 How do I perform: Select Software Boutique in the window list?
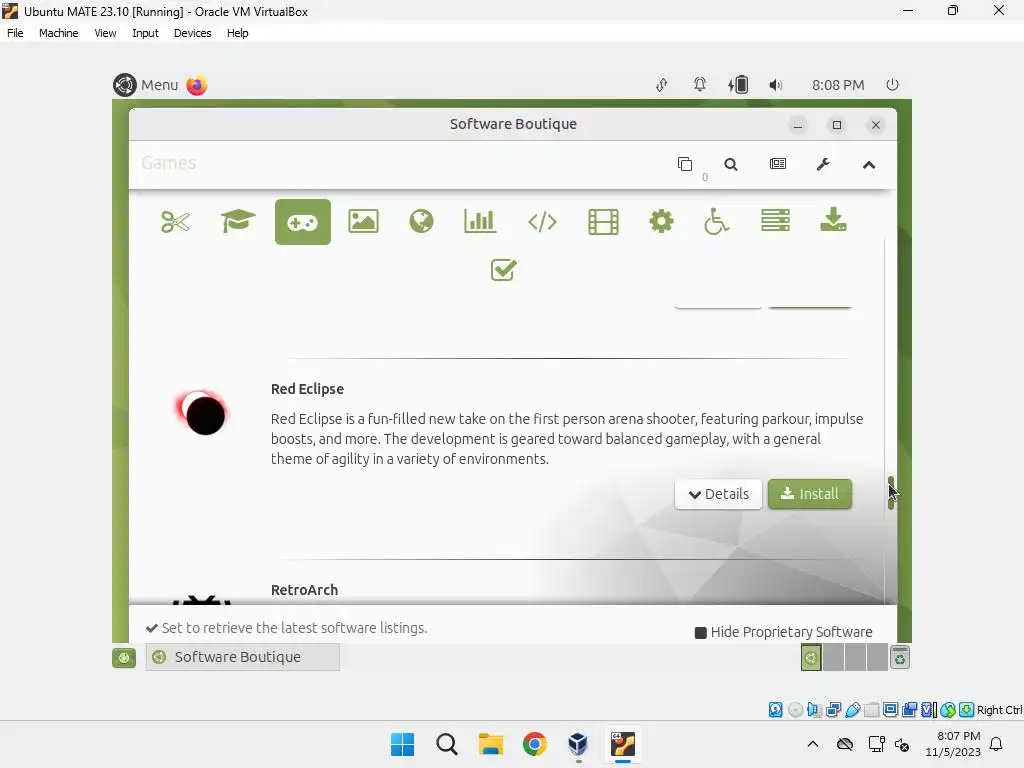pyautogui.click(x=242, y=657)
